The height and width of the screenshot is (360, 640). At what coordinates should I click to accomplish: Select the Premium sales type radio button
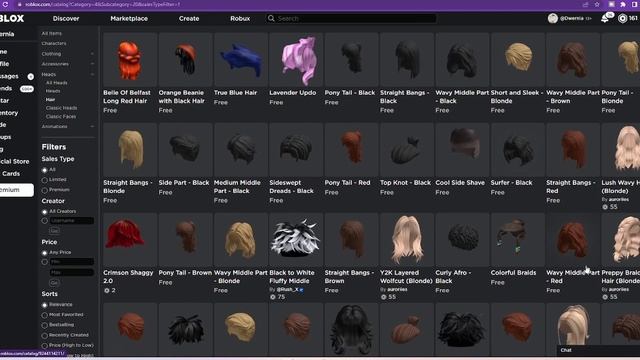pyautogui.click(x=44, y=190)
